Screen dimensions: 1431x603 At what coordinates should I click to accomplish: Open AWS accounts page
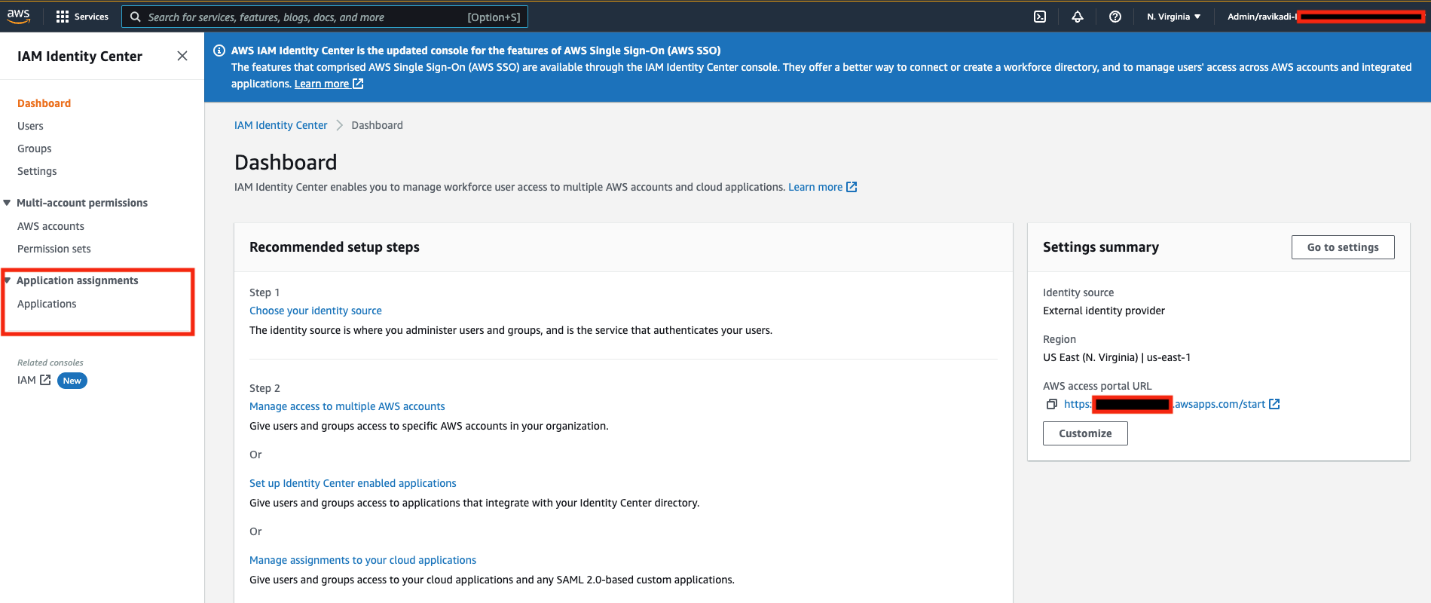click(51, 226)
